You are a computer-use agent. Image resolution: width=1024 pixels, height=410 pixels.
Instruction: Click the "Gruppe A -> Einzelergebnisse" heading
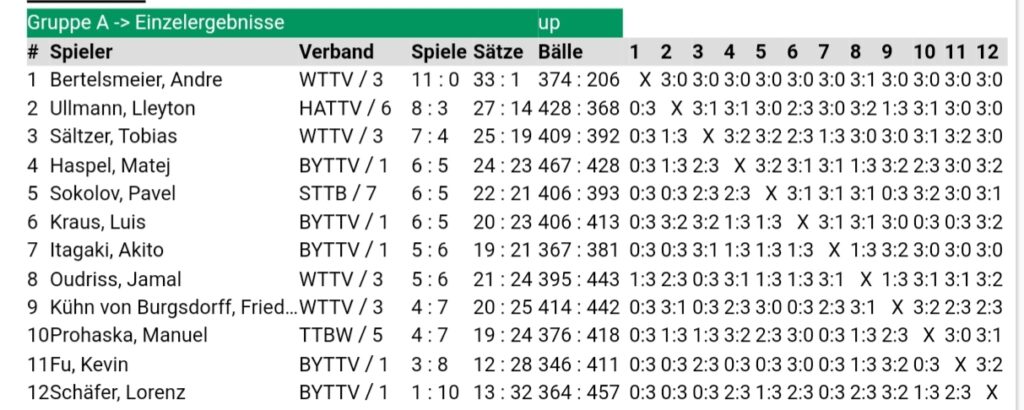coord(155,23)
